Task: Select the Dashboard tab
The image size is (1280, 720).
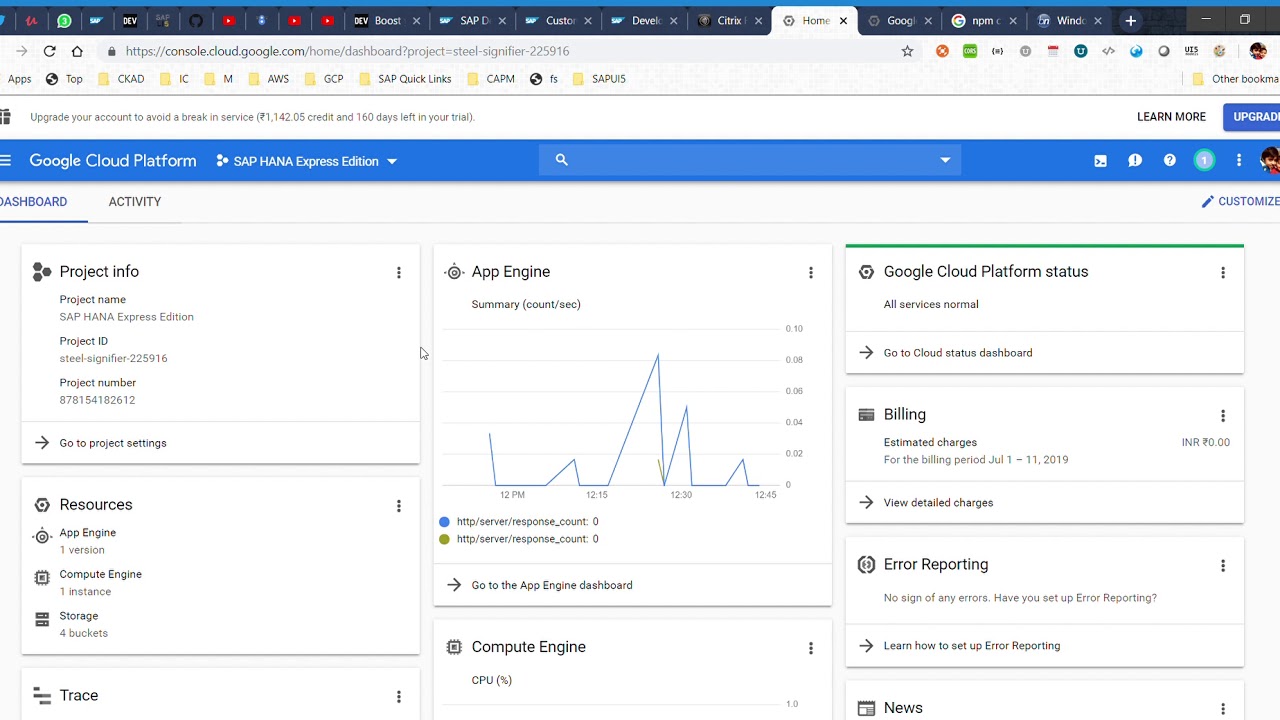Action: pyautogui.click(x=33, y=201)
